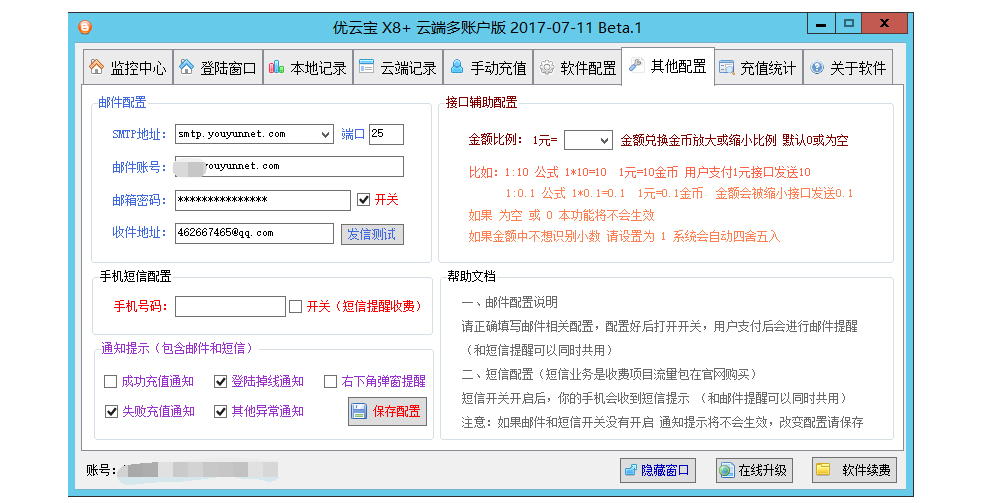
Task: Click the 云端记录 list icon
Action: point(366,68)
